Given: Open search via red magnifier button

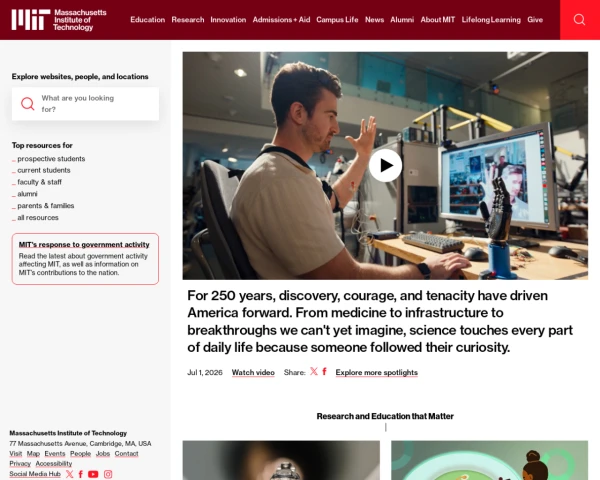Looking at the screenshot, I should [x=580, y=20].
